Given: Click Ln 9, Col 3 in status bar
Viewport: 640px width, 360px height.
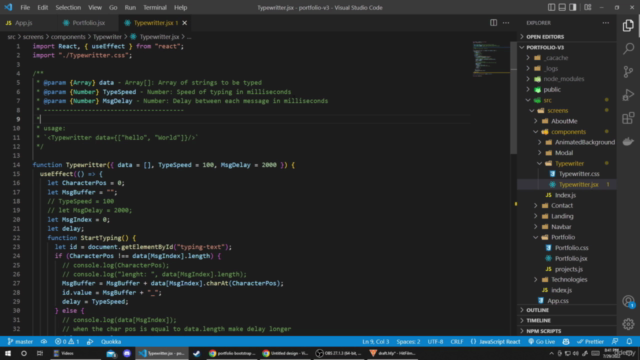Looking at the screenshot, I should [x=376, y=342].
